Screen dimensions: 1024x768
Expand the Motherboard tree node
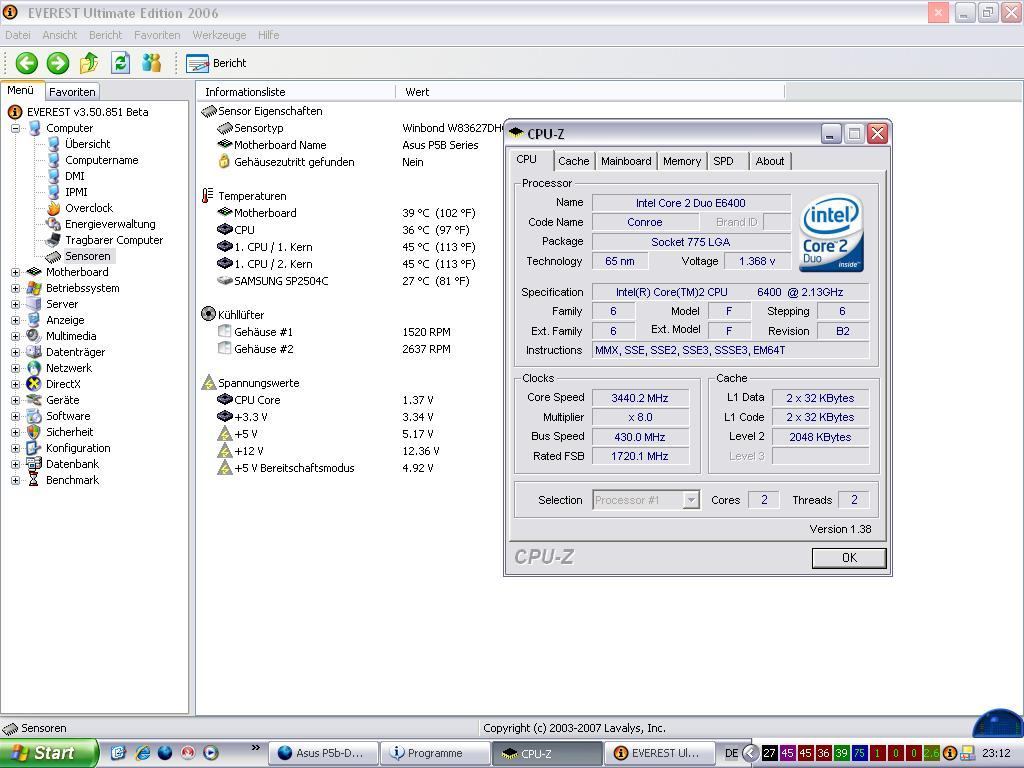coord(15,272)
